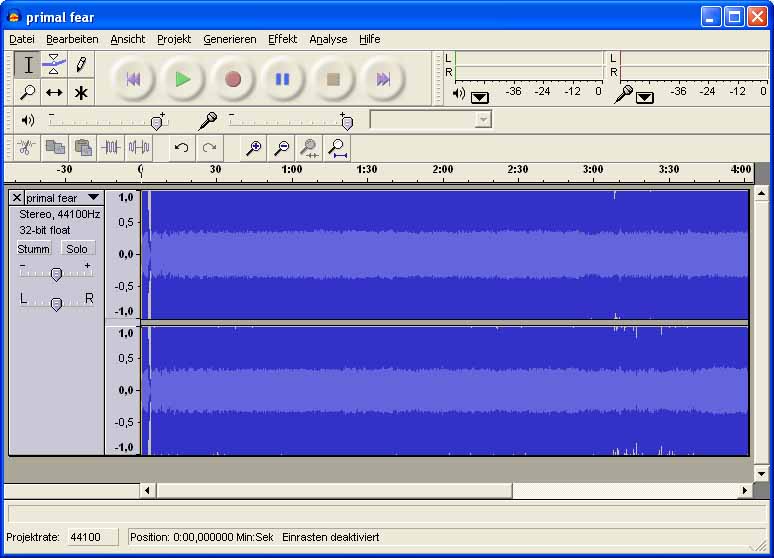The image size is (774, 558).
Task: Close the primal fear track
Action: click(x=17, y=198)
